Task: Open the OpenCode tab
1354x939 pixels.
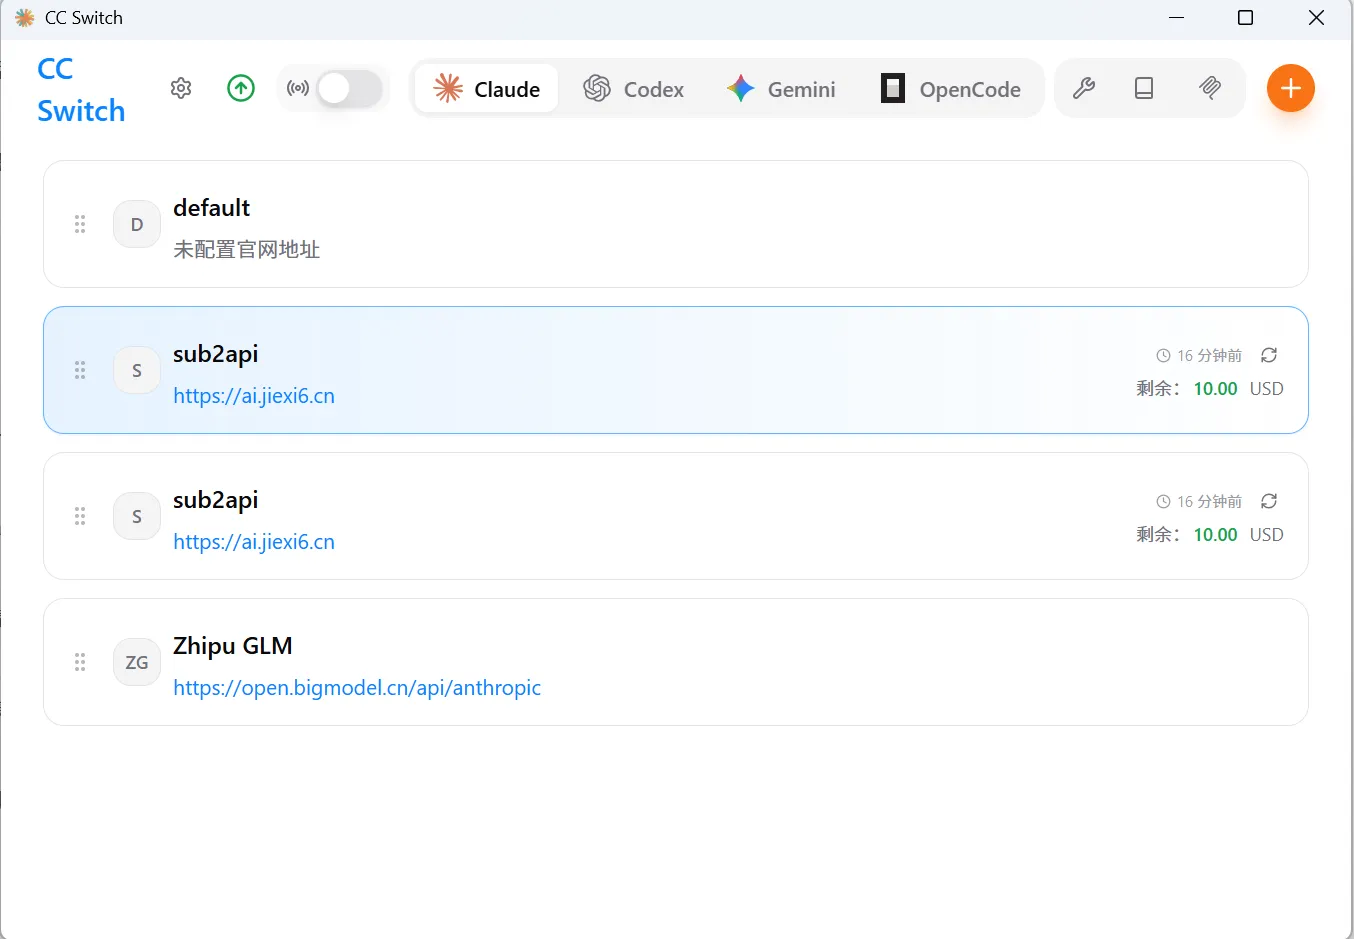Action: click(950, 89)
